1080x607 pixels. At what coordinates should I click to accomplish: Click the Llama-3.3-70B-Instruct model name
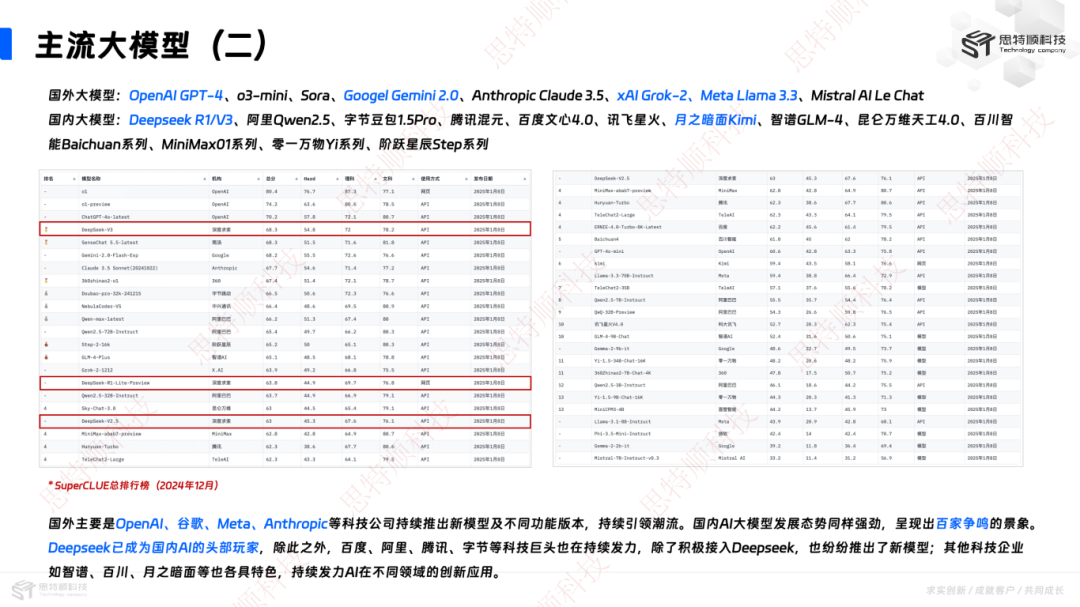(x=623, y=276)
